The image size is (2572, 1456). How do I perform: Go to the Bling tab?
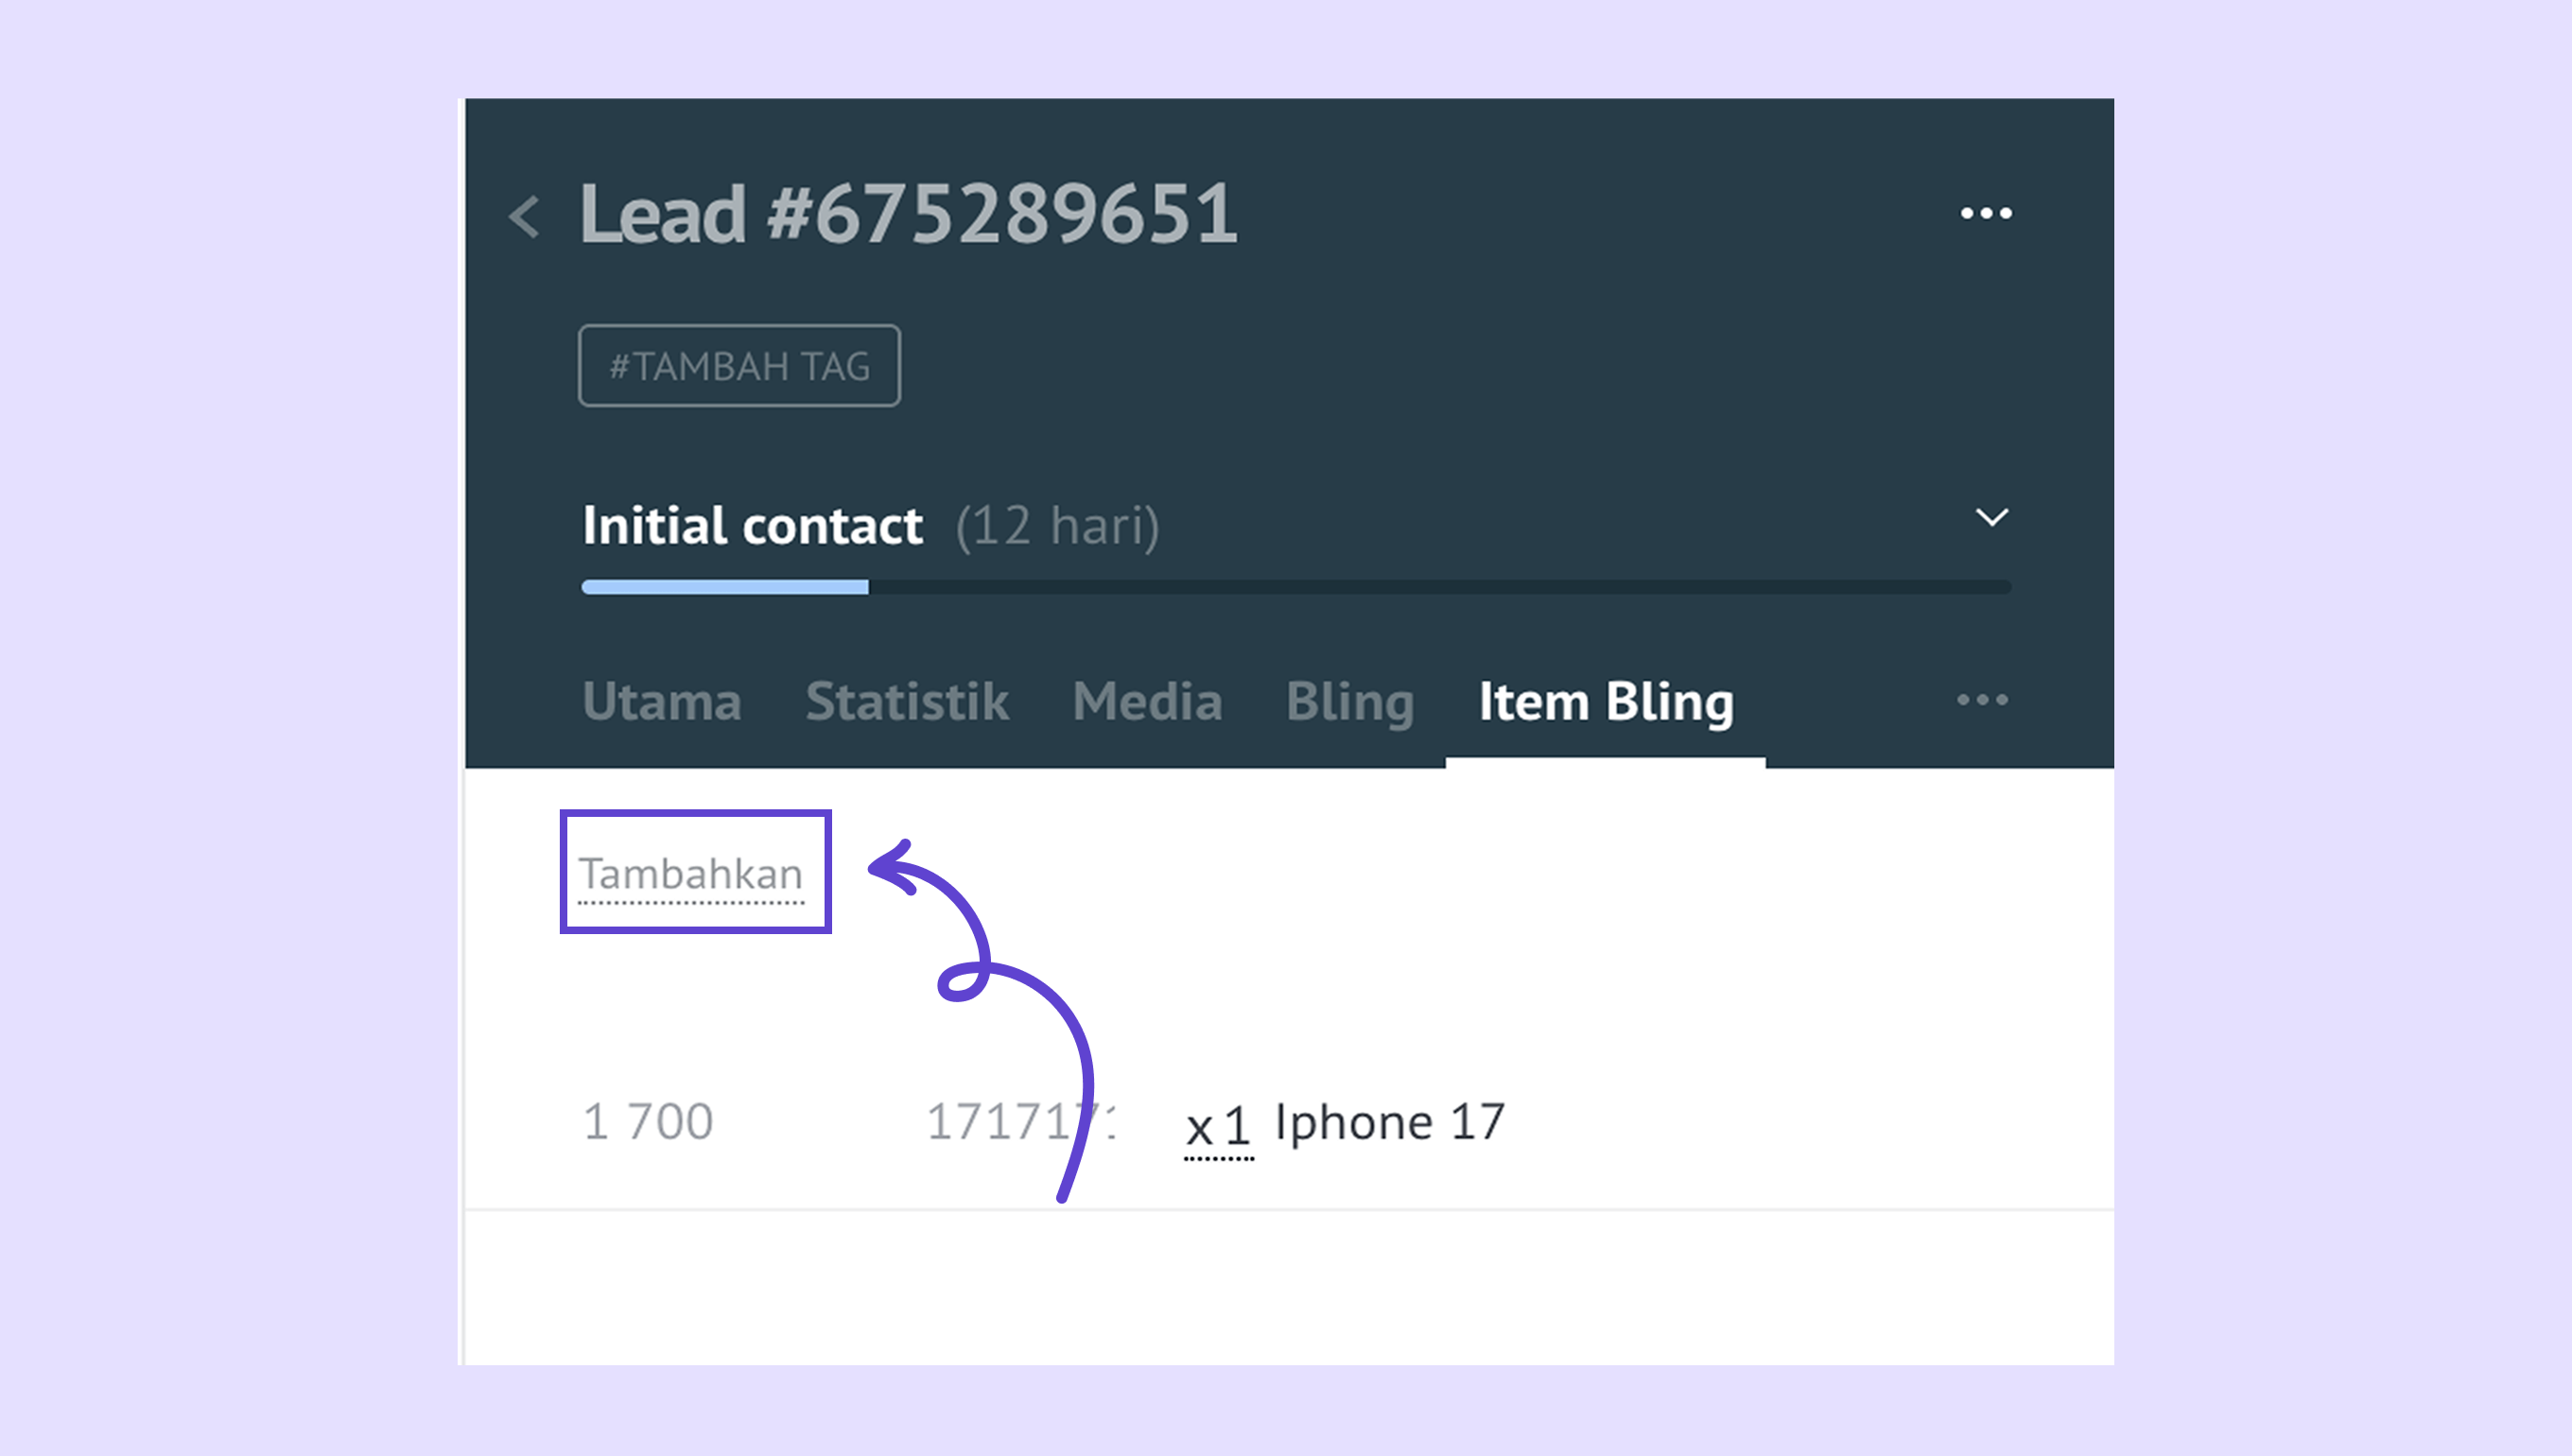point(1350,701)
